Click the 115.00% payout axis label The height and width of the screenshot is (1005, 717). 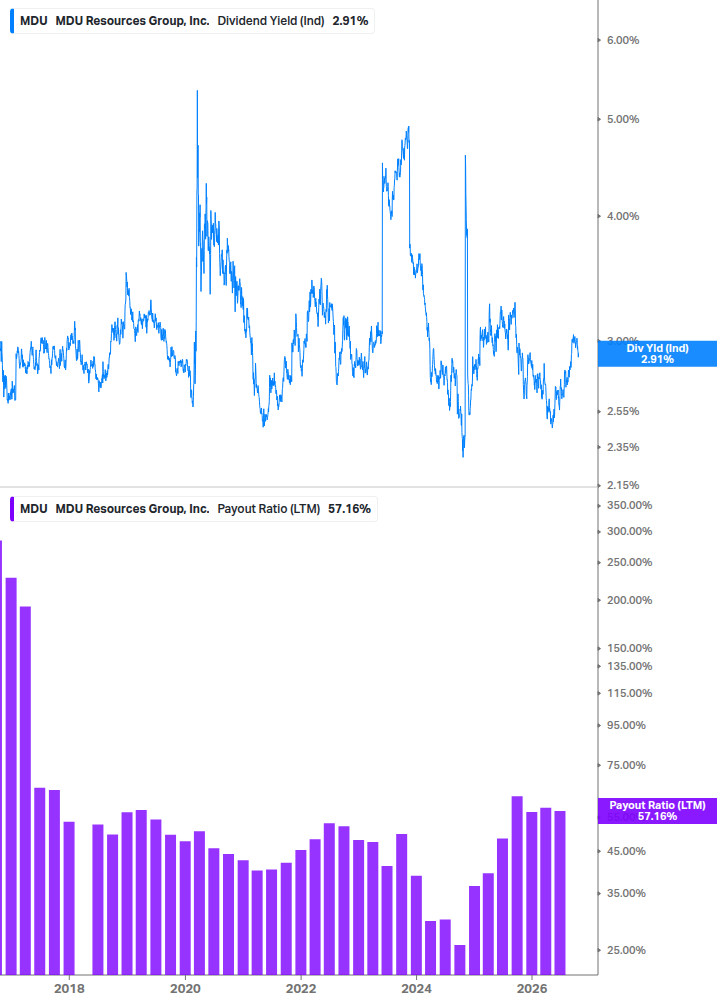point(629,694)
